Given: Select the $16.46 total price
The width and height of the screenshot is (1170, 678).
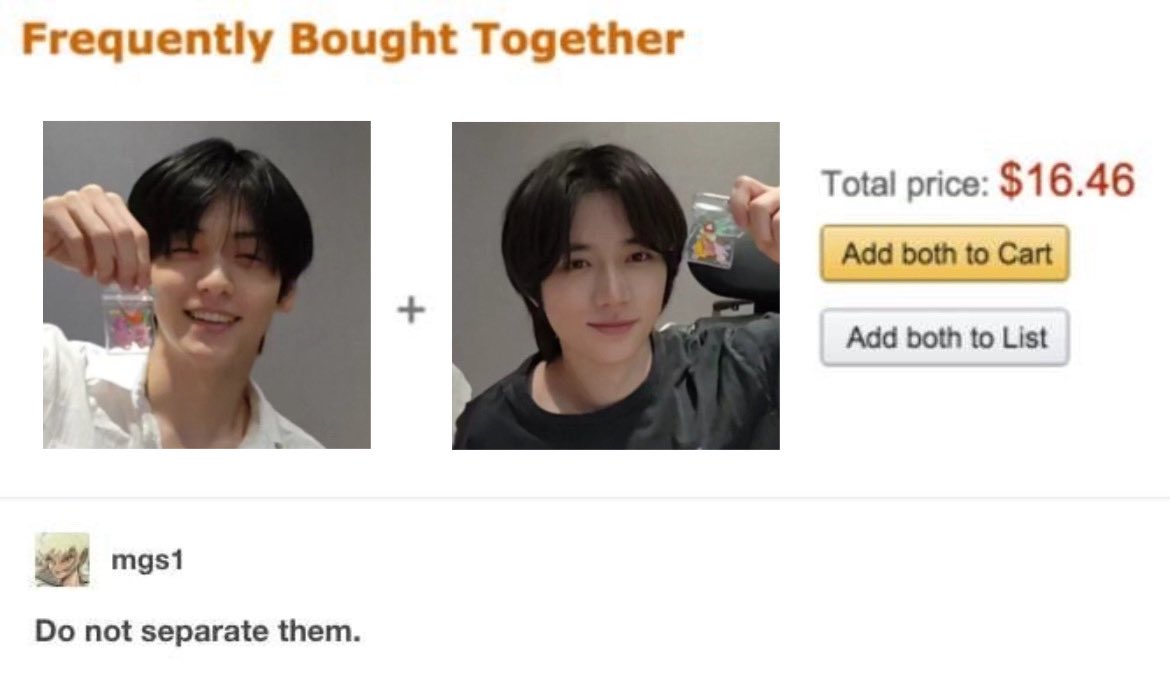Looking at the screenshot, I should click(x=1067, y=181).
